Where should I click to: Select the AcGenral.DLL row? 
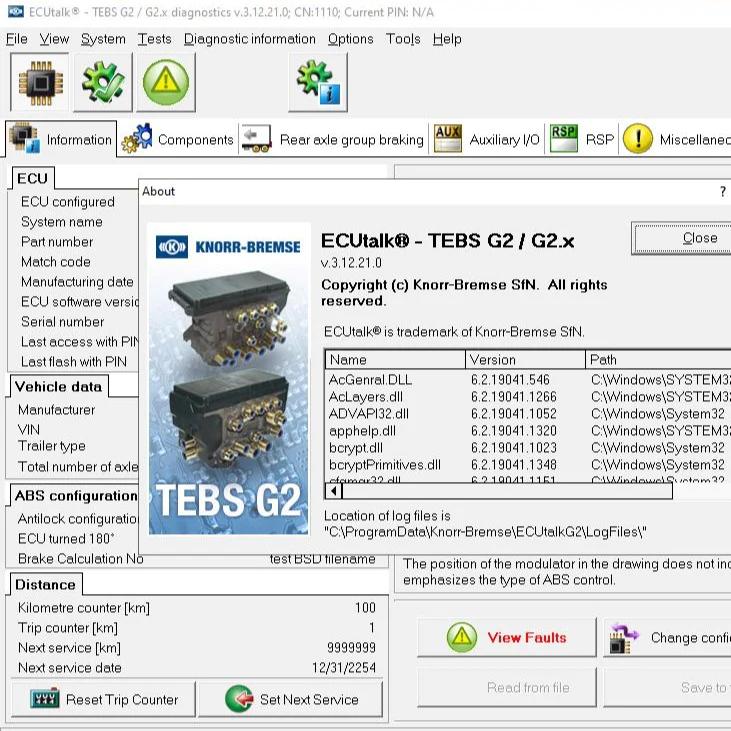pyautogui.click(x=528, y=380)
